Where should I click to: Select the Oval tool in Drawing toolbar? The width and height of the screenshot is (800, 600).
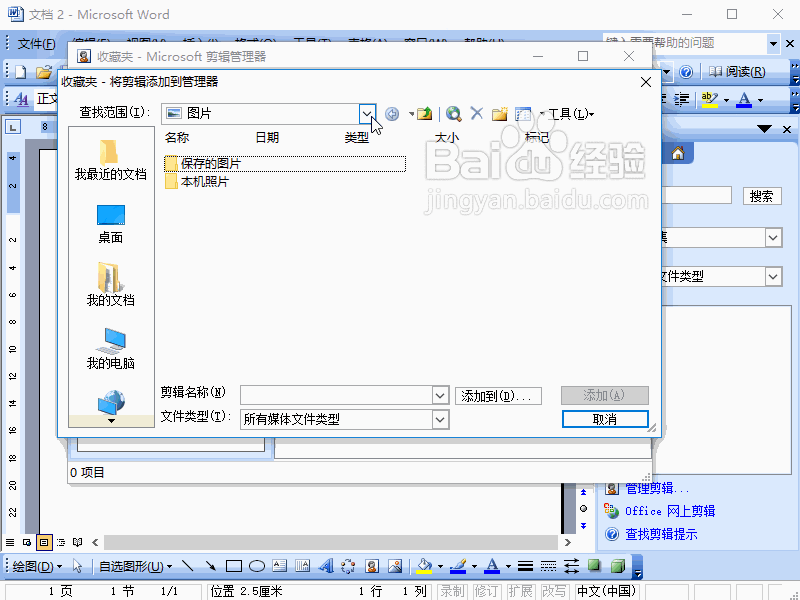(x=257, y=566)
